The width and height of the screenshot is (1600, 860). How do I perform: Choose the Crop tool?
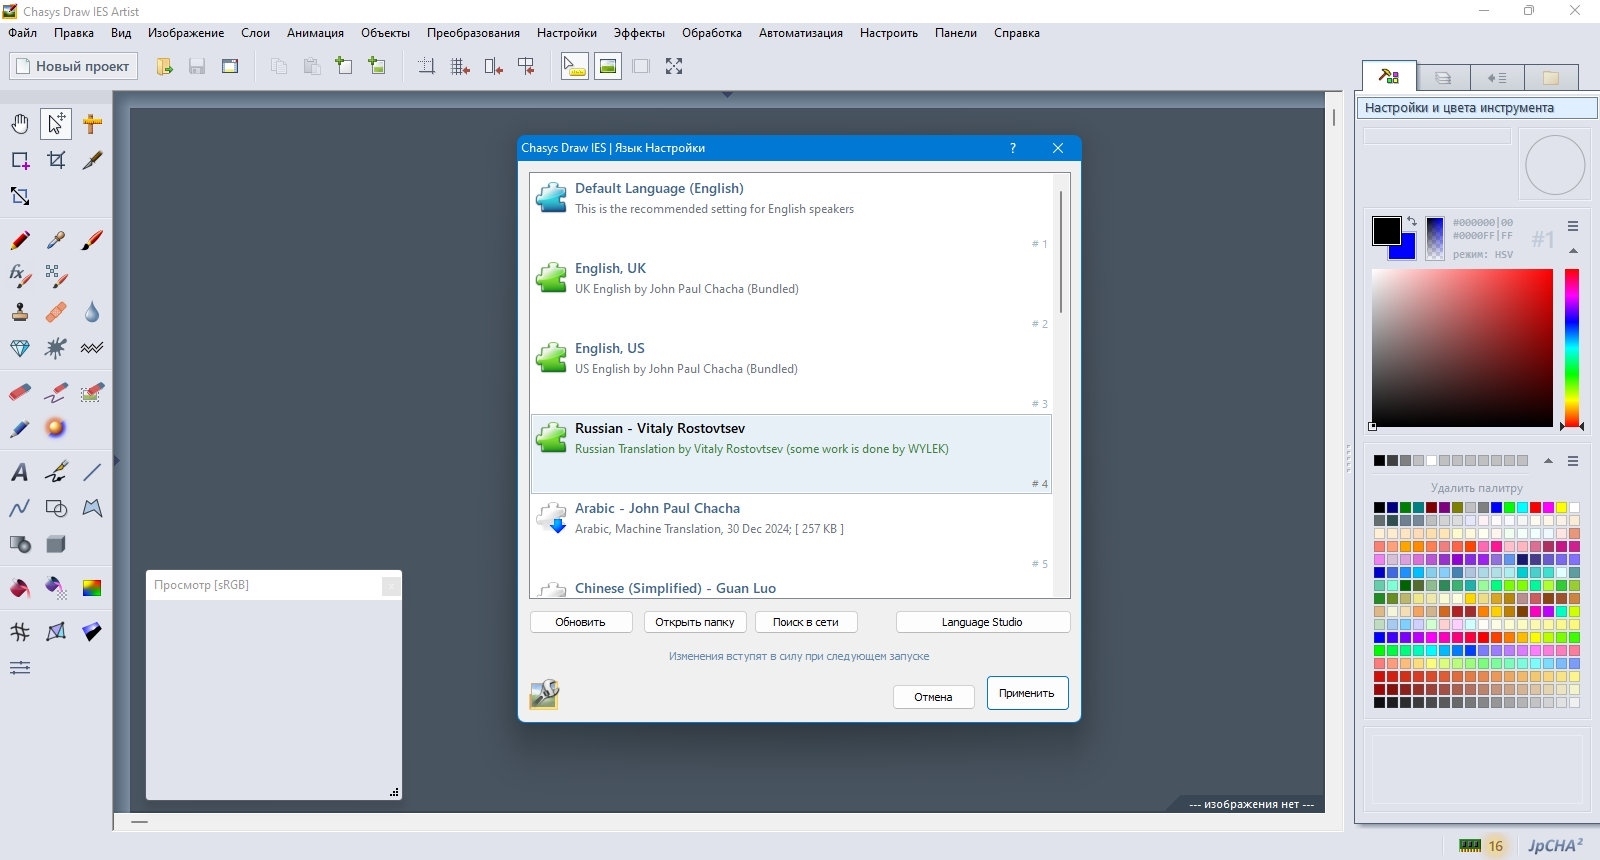tap(56, 160)
